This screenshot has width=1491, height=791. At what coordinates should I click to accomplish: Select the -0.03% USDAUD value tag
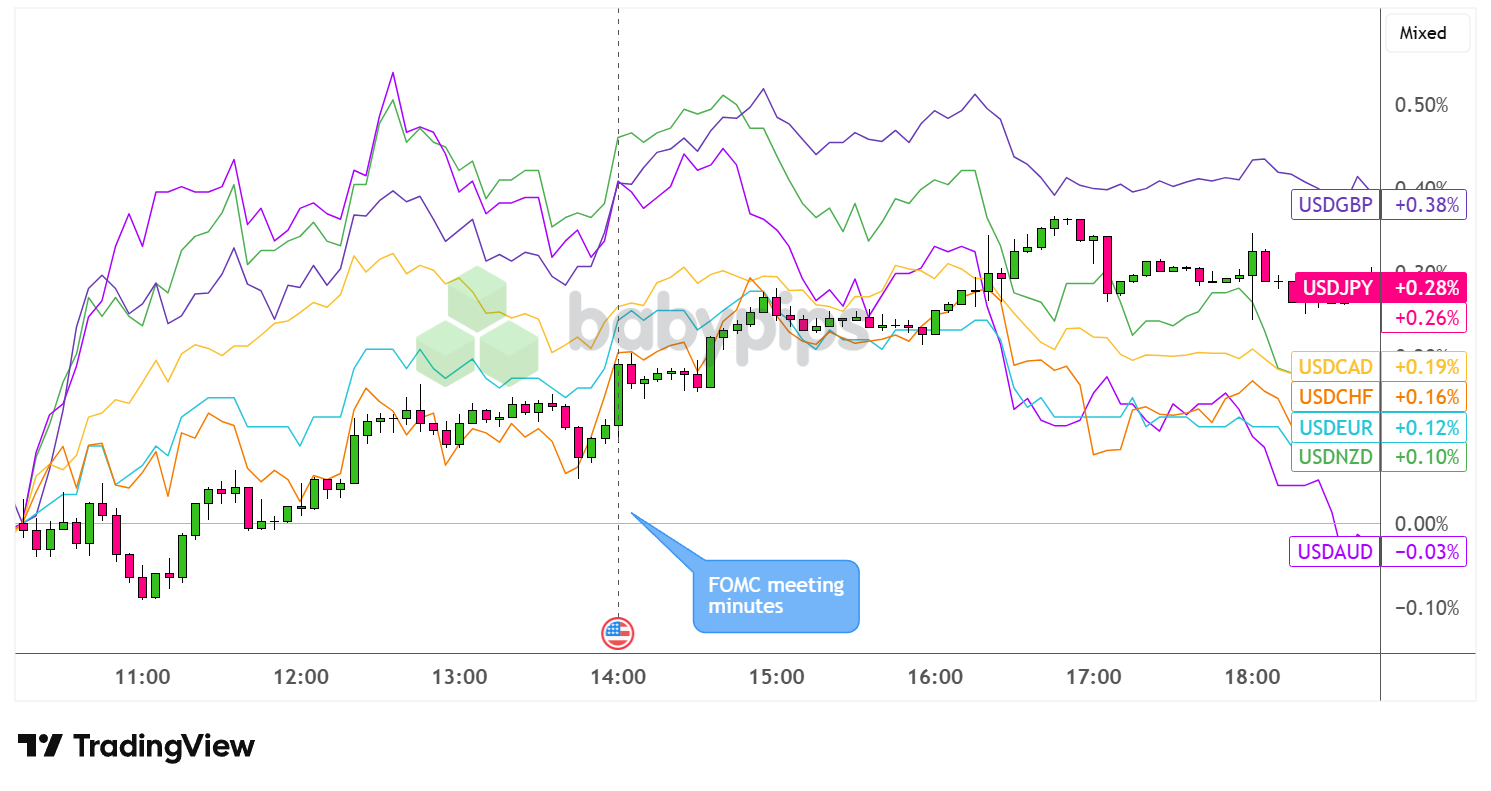(x=1423, y=551)
